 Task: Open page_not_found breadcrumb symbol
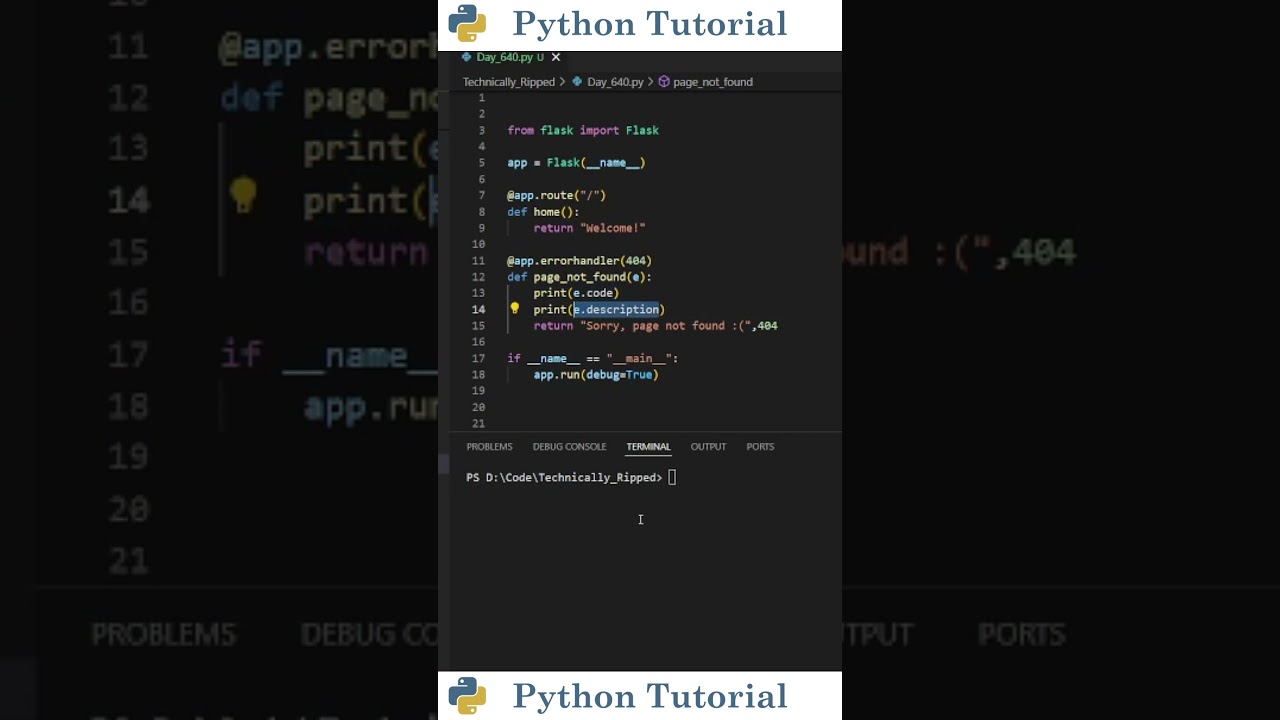[712, 82]
